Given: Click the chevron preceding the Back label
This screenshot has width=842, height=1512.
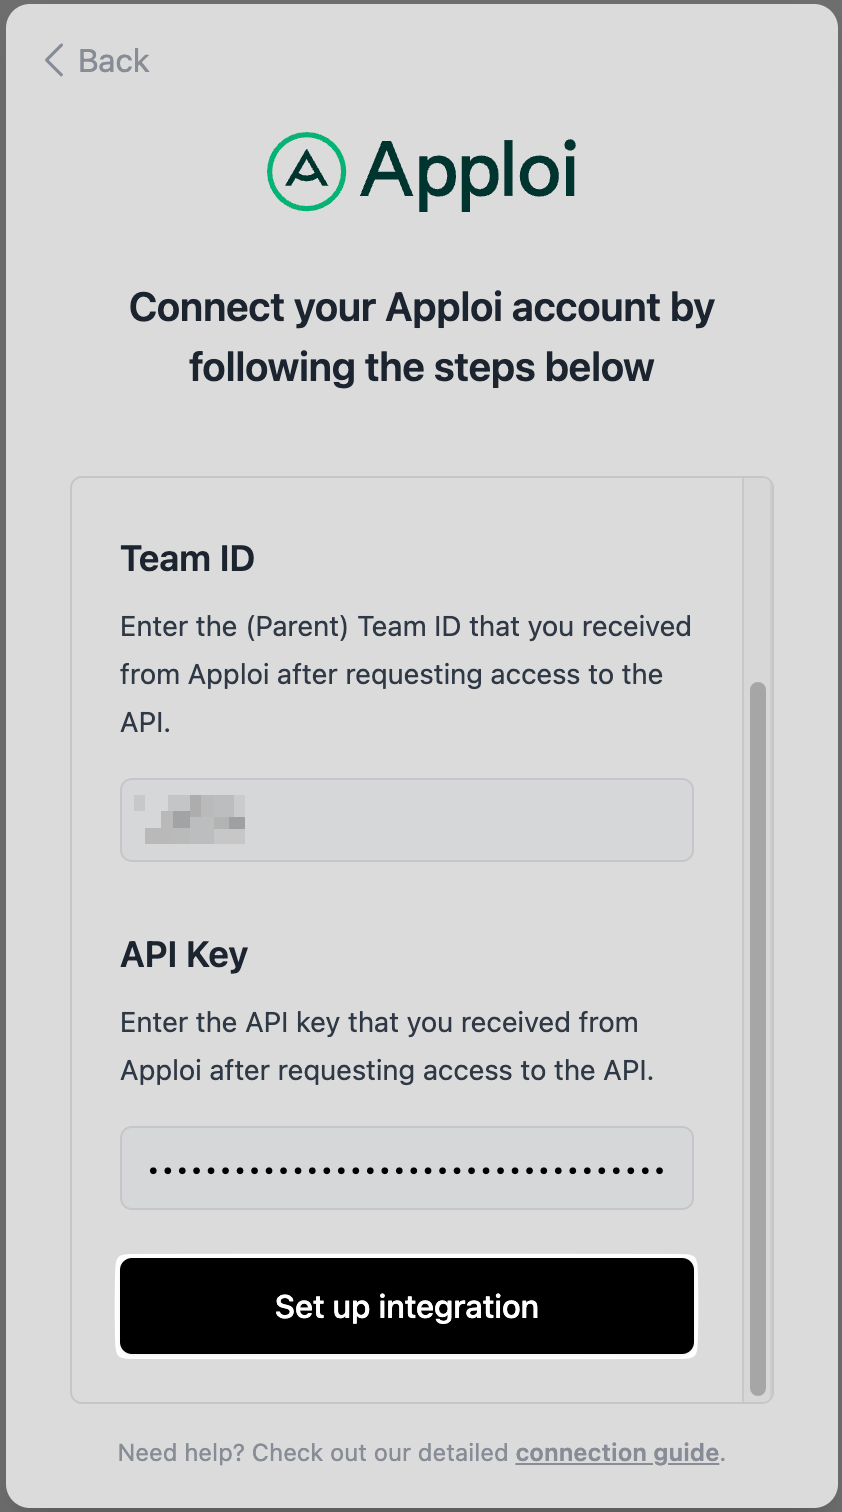Looking at the screenshot, I should pyautogui.click(x=52, y=61).
